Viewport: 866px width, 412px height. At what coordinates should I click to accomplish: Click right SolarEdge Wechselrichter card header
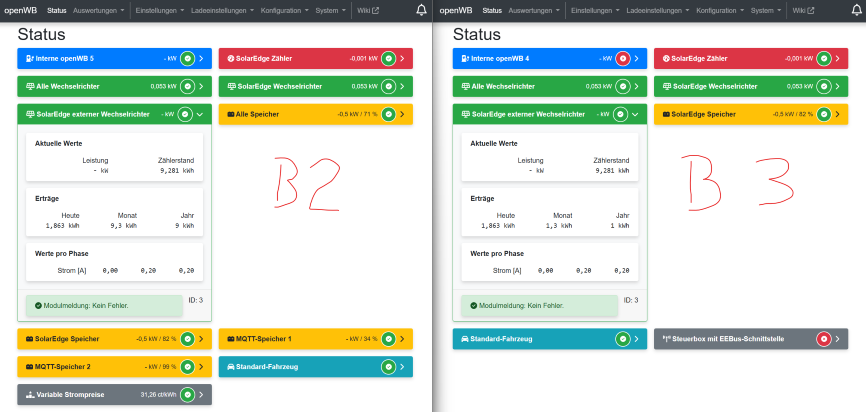(751, 87)
